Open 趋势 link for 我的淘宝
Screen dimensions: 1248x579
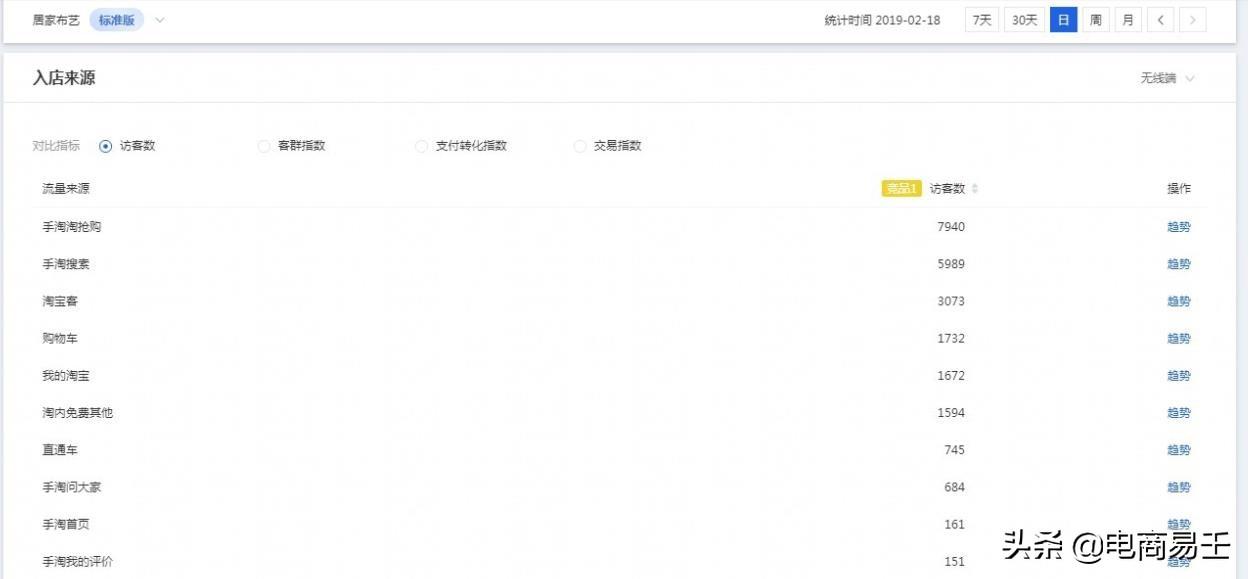pos(1179,376)
